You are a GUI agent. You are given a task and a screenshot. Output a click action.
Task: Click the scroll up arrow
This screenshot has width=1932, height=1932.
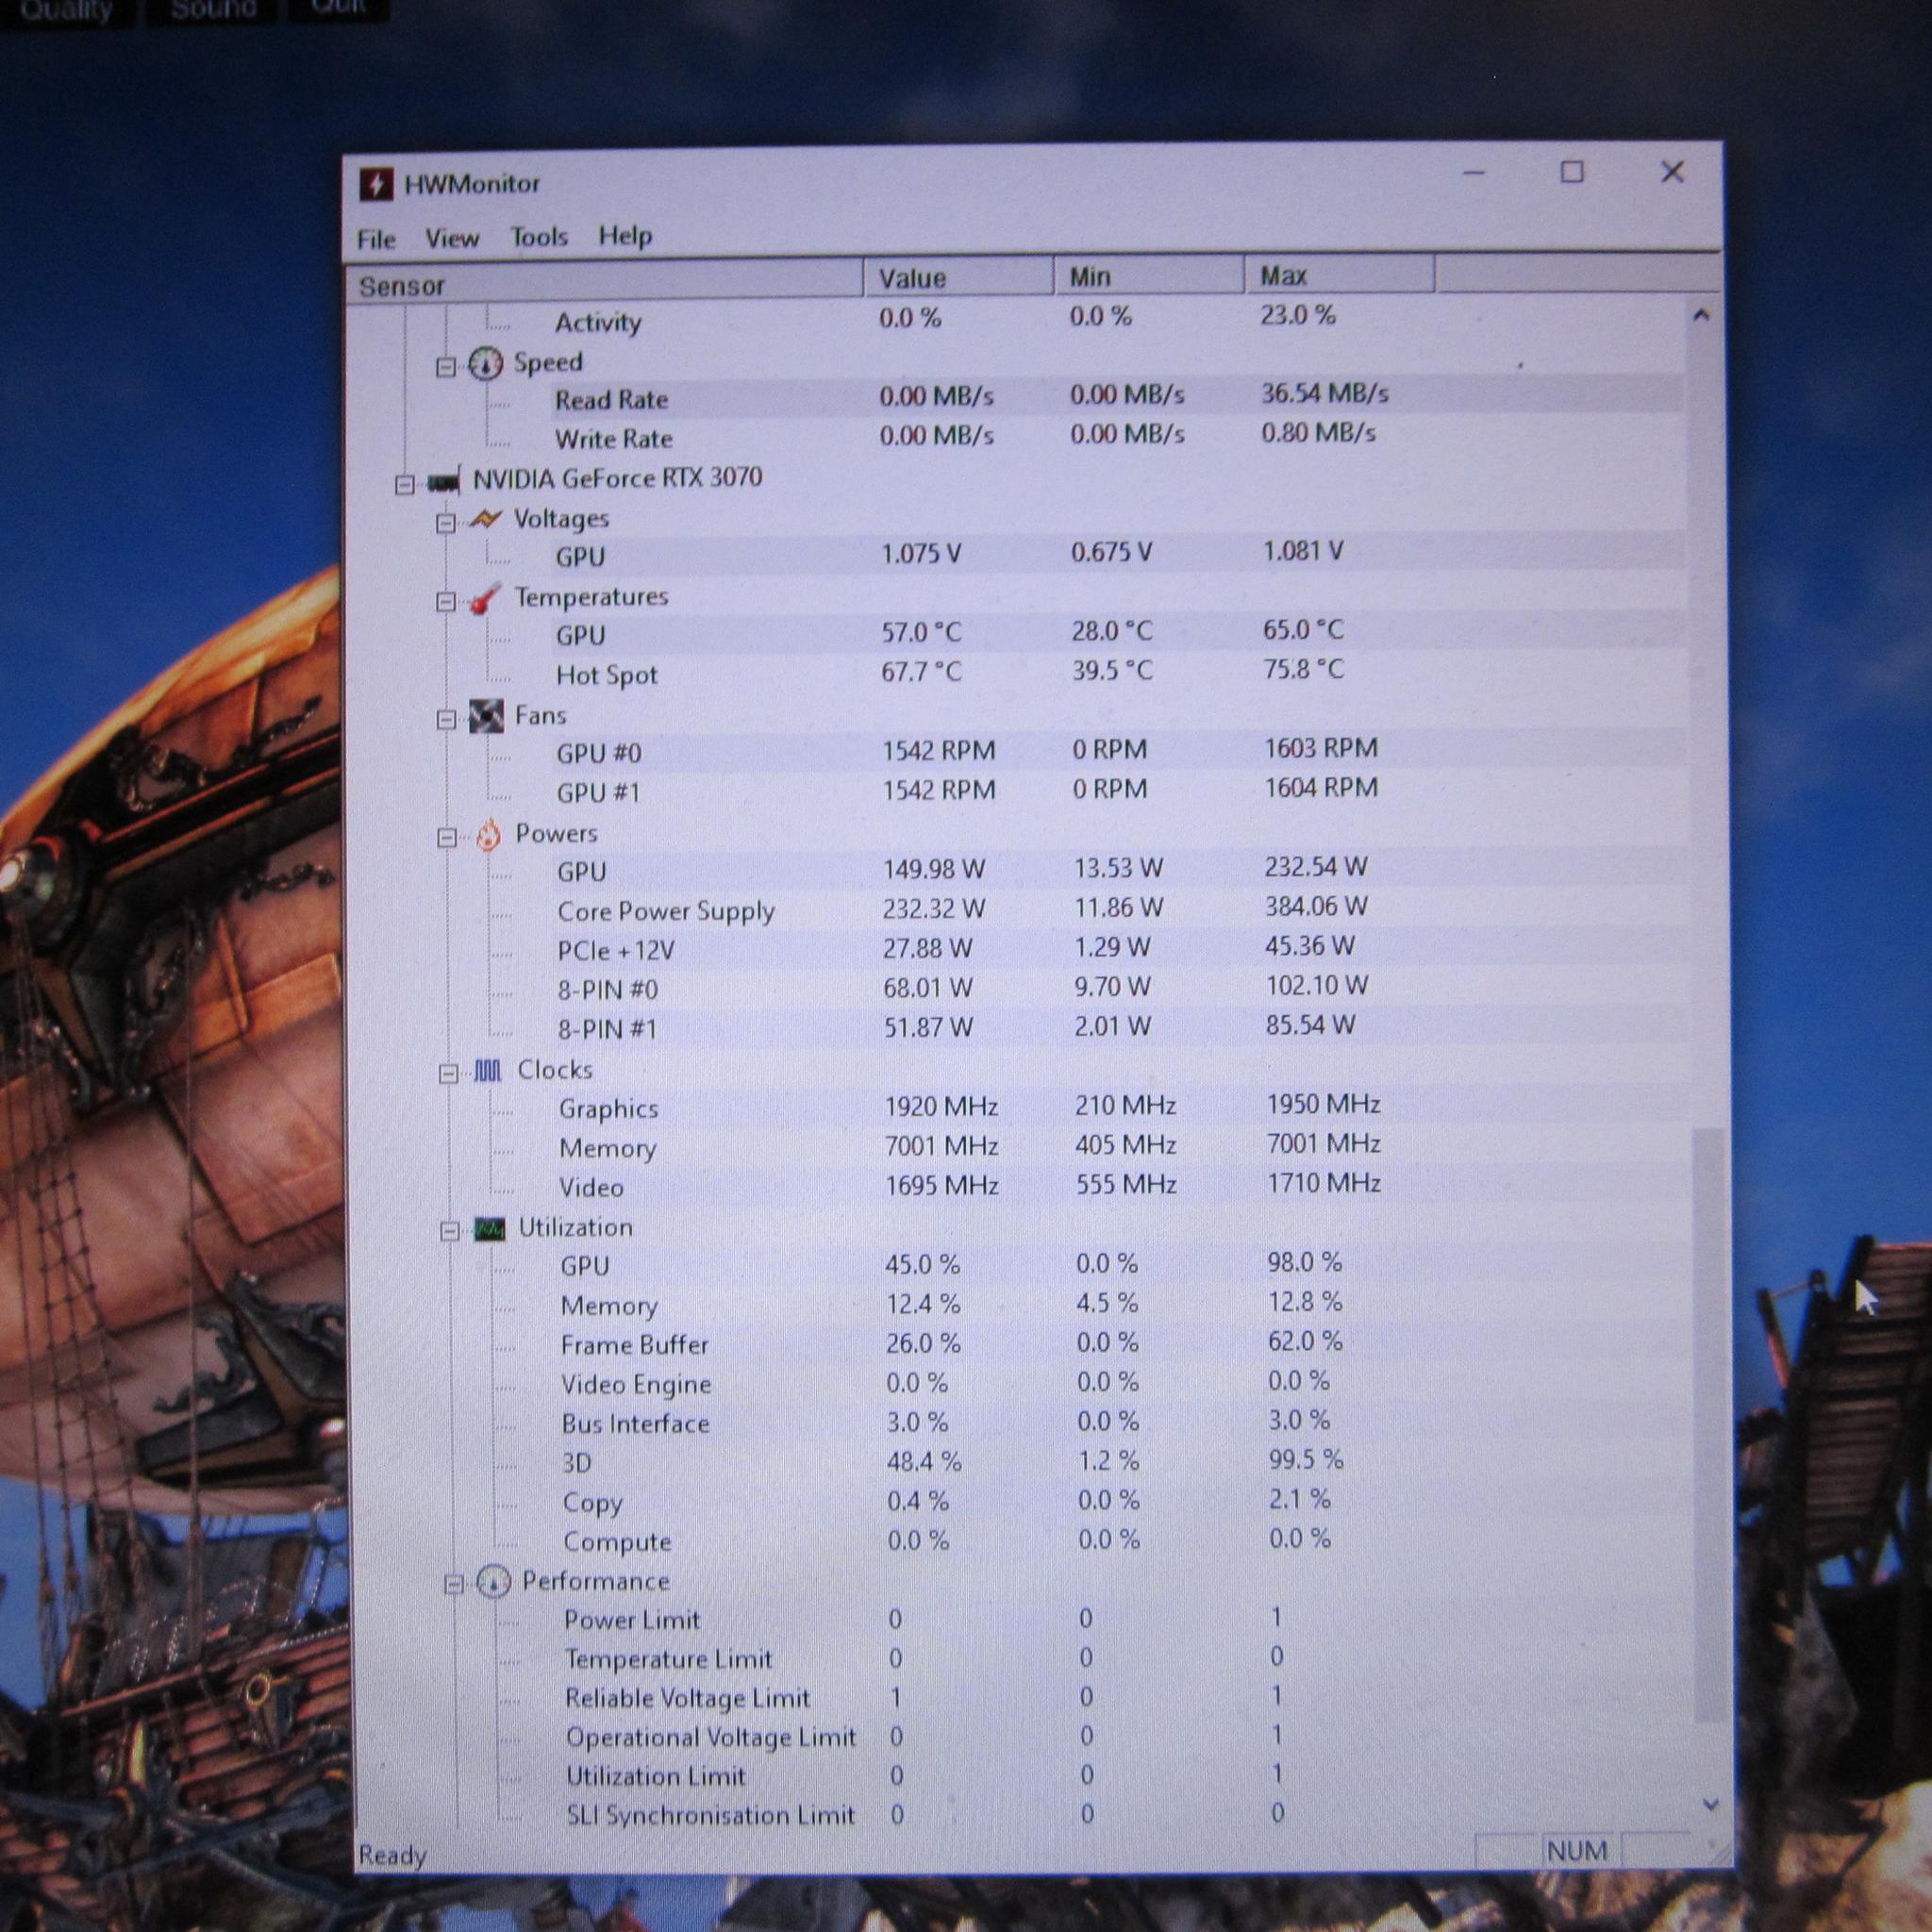[1701, 315]
